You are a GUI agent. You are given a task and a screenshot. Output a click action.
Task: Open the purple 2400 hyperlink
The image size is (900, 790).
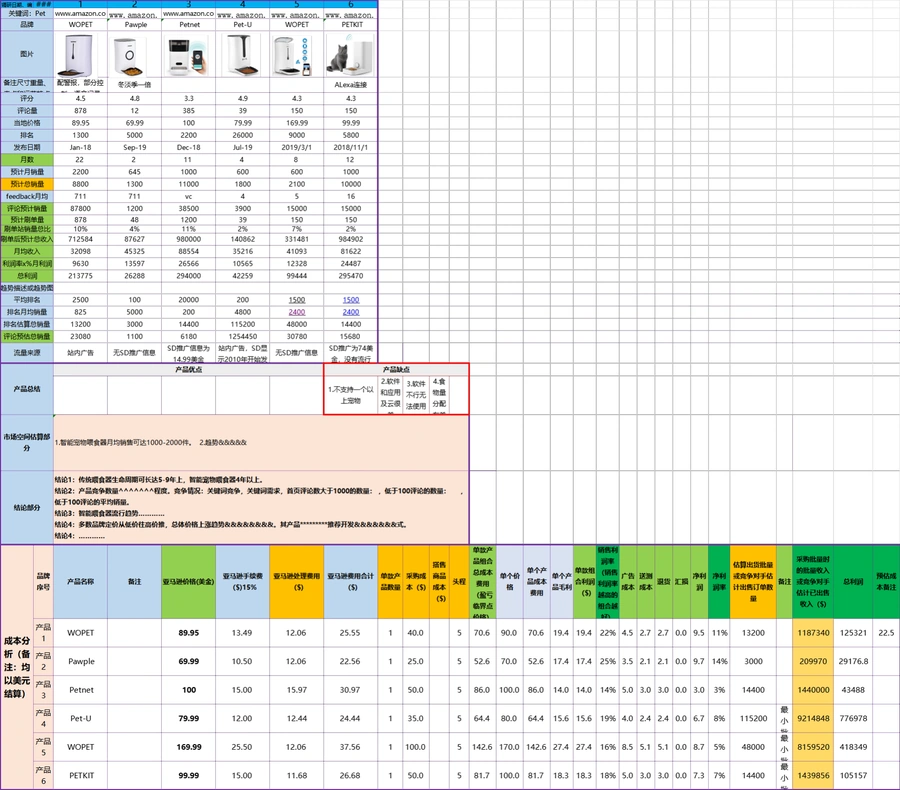pyautogui.click(x=297, y=312)
